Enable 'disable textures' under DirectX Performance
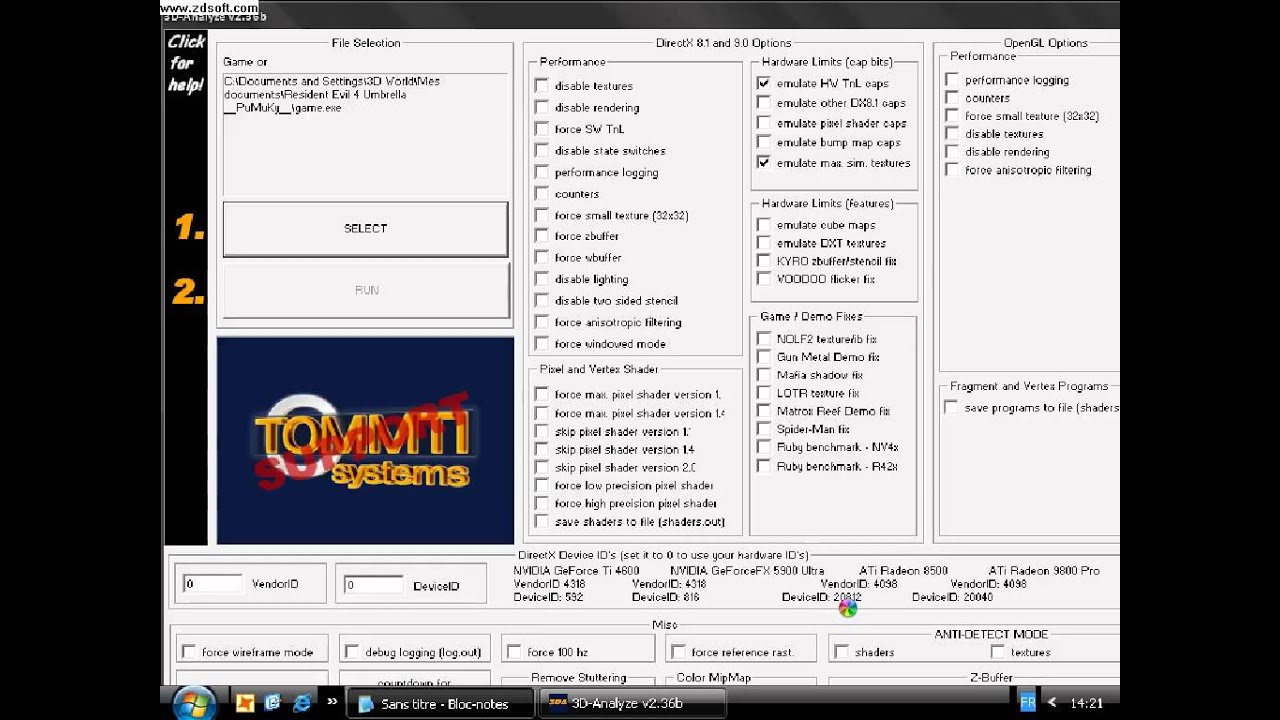Image resolution: width=1280 pixels, height=720 pixels. point(541,86)
